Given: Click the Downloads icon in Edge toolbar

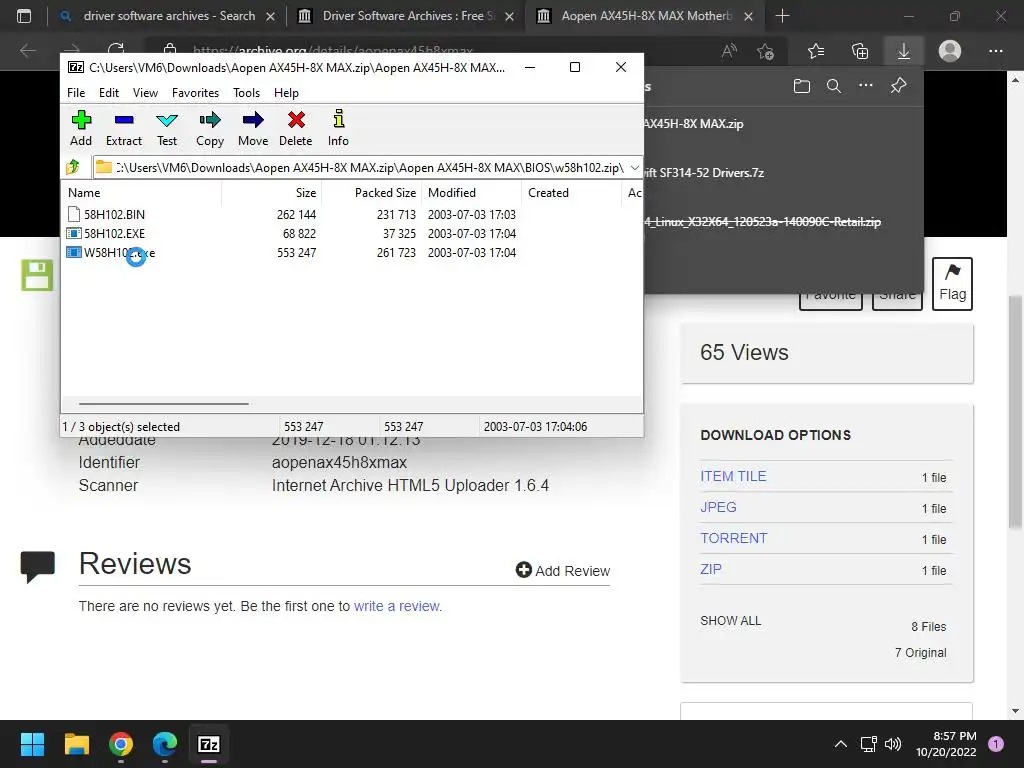Looking at the screenshot, I should (904, 51).
